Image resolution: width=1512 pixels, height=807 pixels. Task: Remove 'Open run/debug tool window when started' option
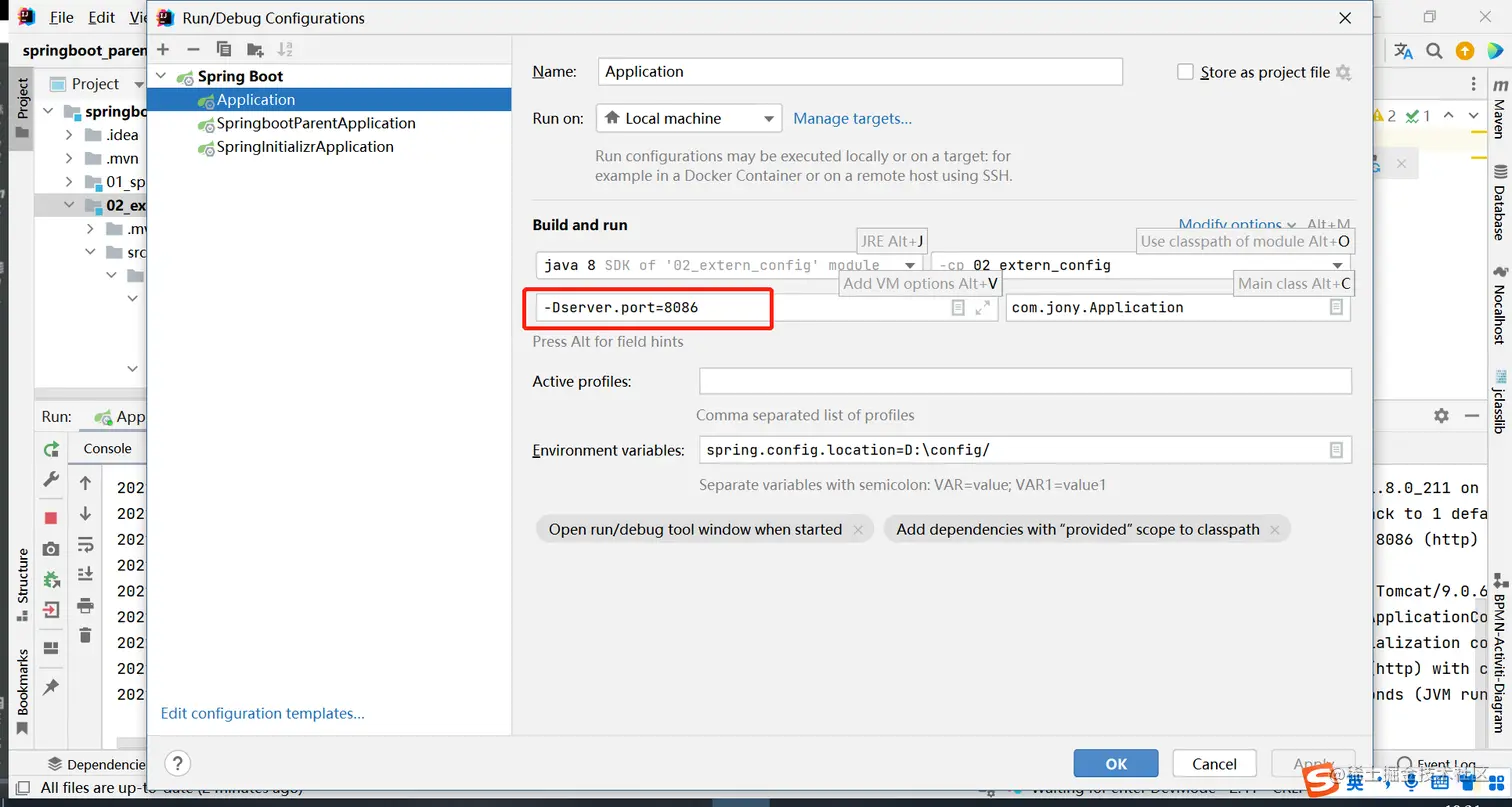tap(858, 530)
